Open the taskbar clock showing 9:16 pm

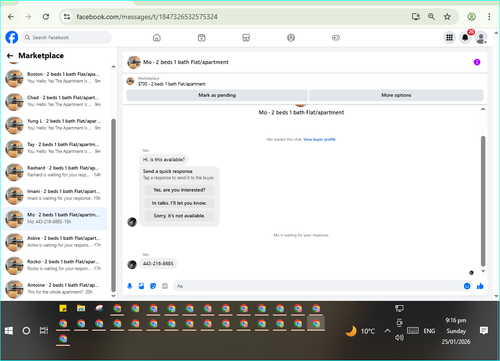456,331
